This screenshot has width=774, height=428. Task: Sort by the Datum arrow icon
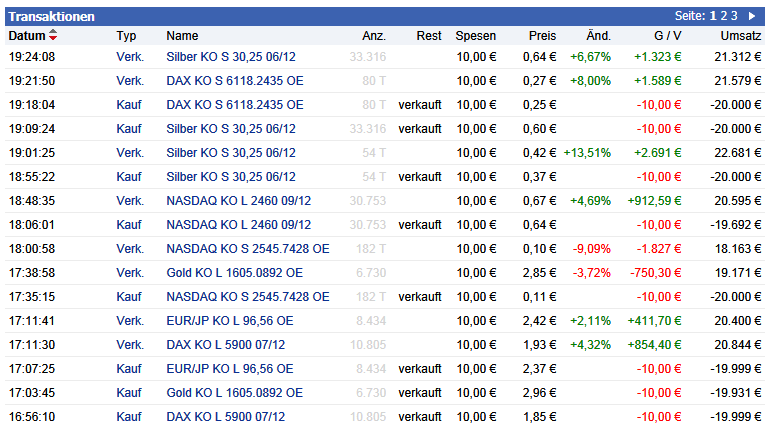[x=53, y=35]
